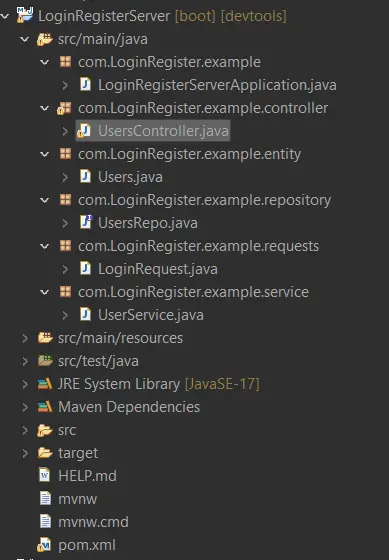Image resolution: width=389 pixels, height=560 pixels.
Task: Select the LoginRegisterServer project name
Action: pyautogui.click(x=104, y=16)
